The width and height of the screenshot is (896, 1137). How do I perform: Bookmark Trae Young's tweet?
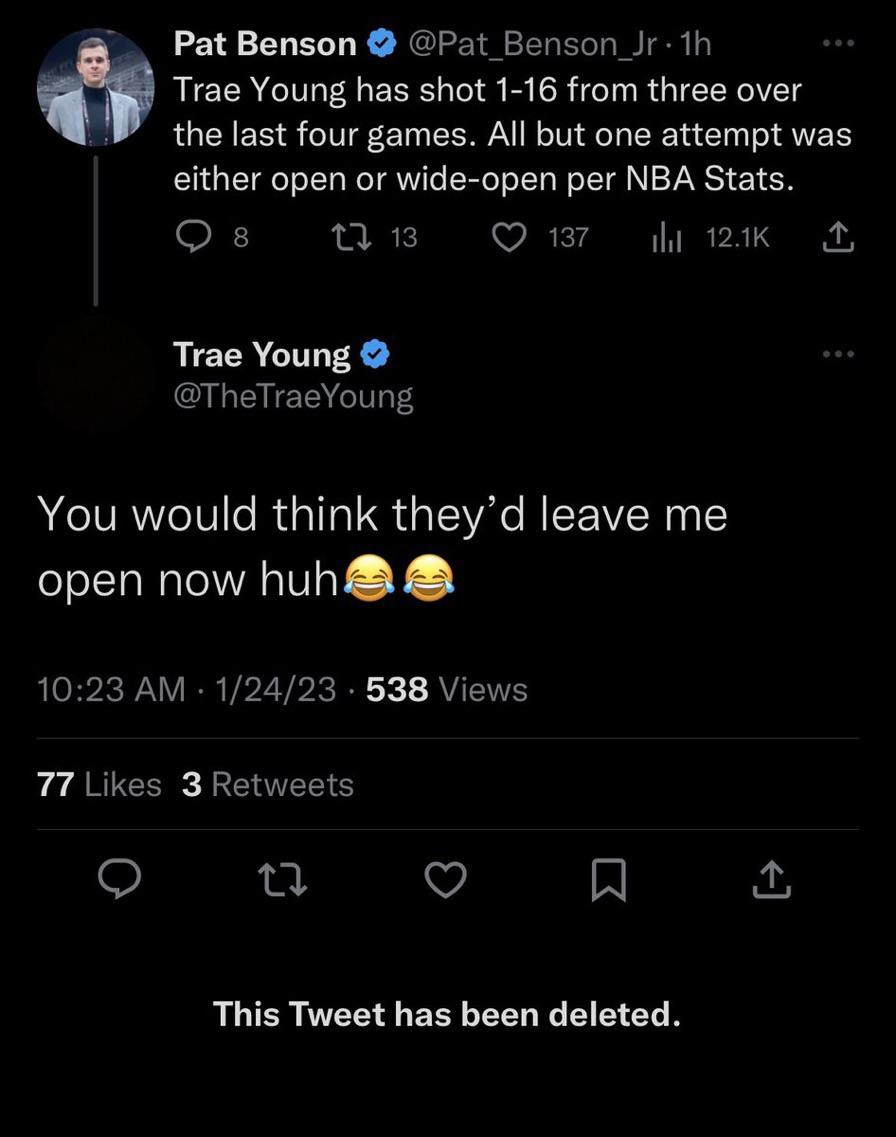[x=607, y=879]
